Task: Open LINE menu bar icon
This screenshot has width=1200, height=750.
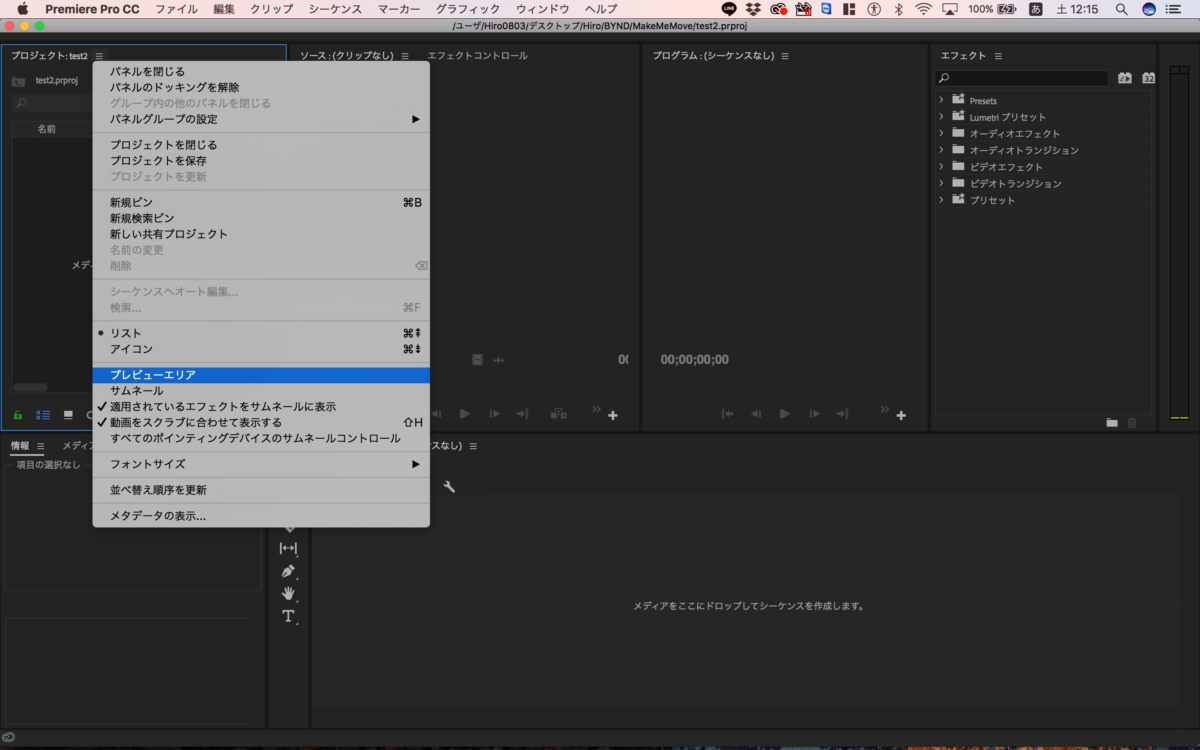Action: click(729, 9)
